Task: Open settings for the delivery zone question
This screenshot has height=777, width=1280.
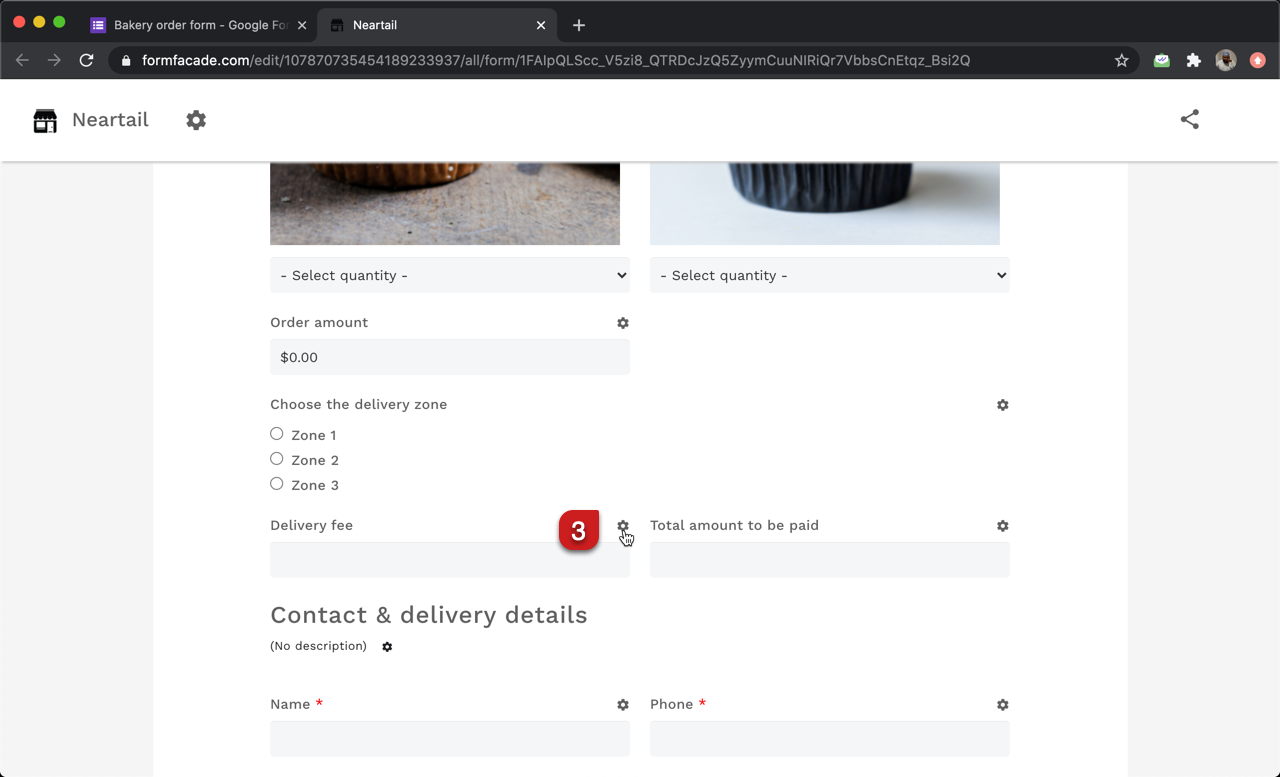Action: (x=1002, y=404)
